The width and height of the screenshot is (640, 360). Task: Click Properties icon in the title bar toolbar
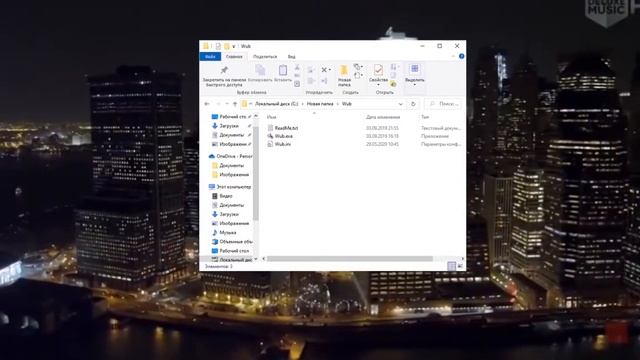[x=218, y=46]
